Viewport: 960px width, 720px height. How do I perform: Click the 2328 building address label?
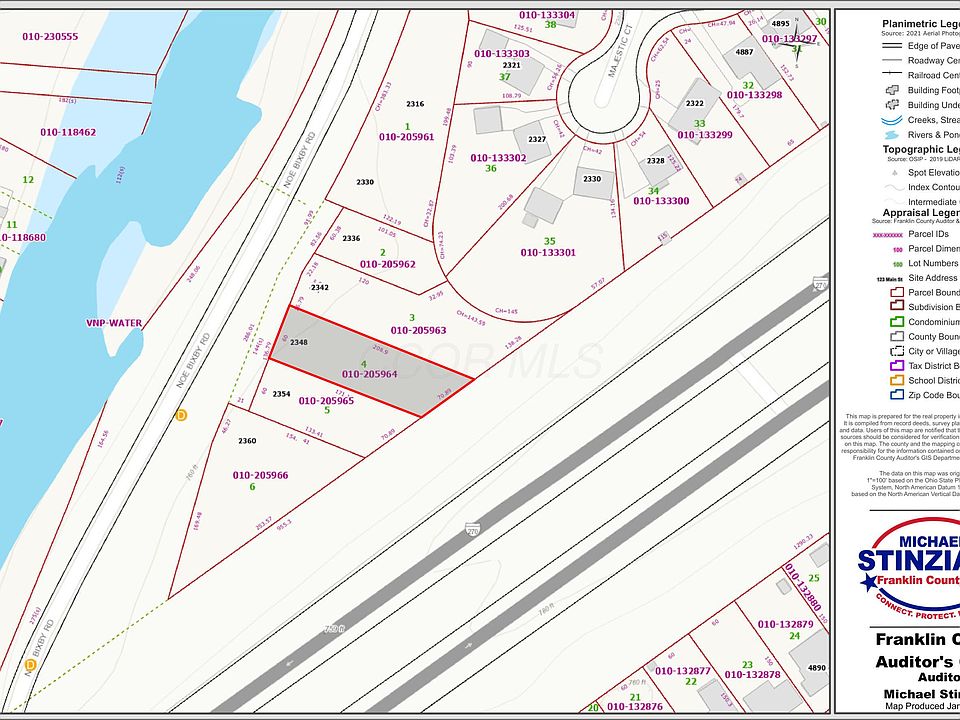(x=655, y=161)
